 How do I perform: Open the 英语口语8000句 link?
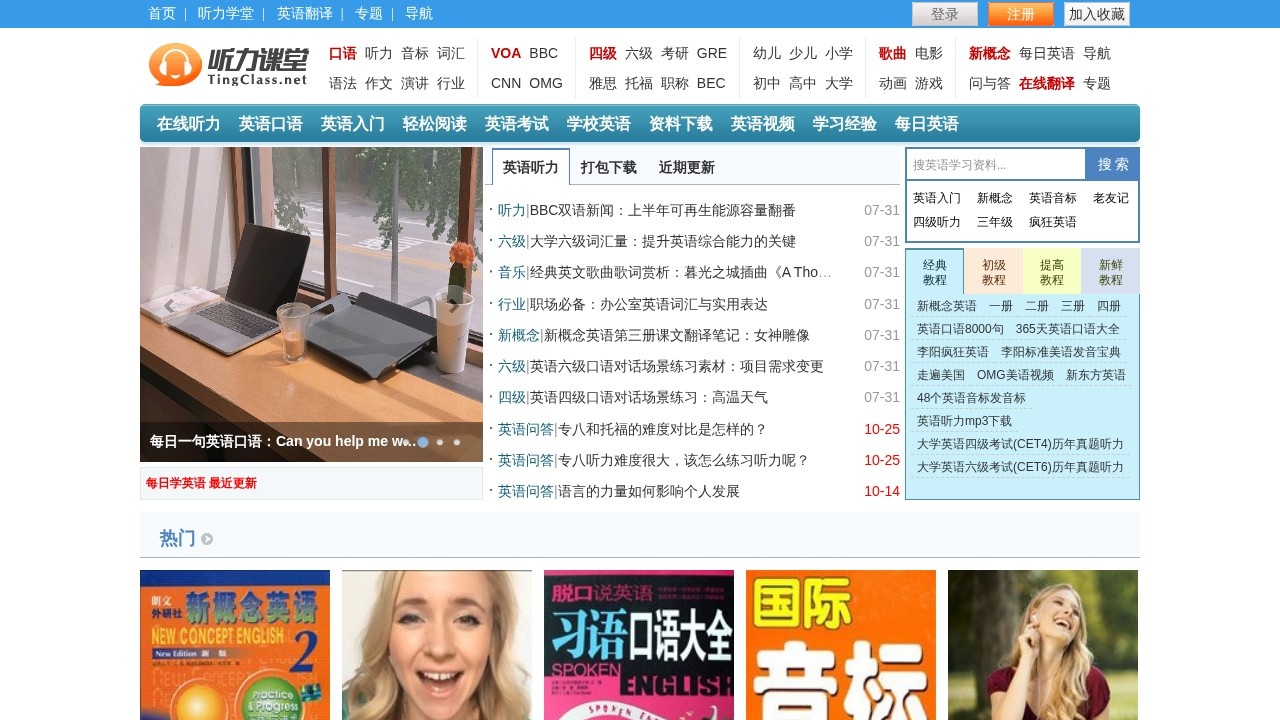pyautogui.click(x=958, y=329)
